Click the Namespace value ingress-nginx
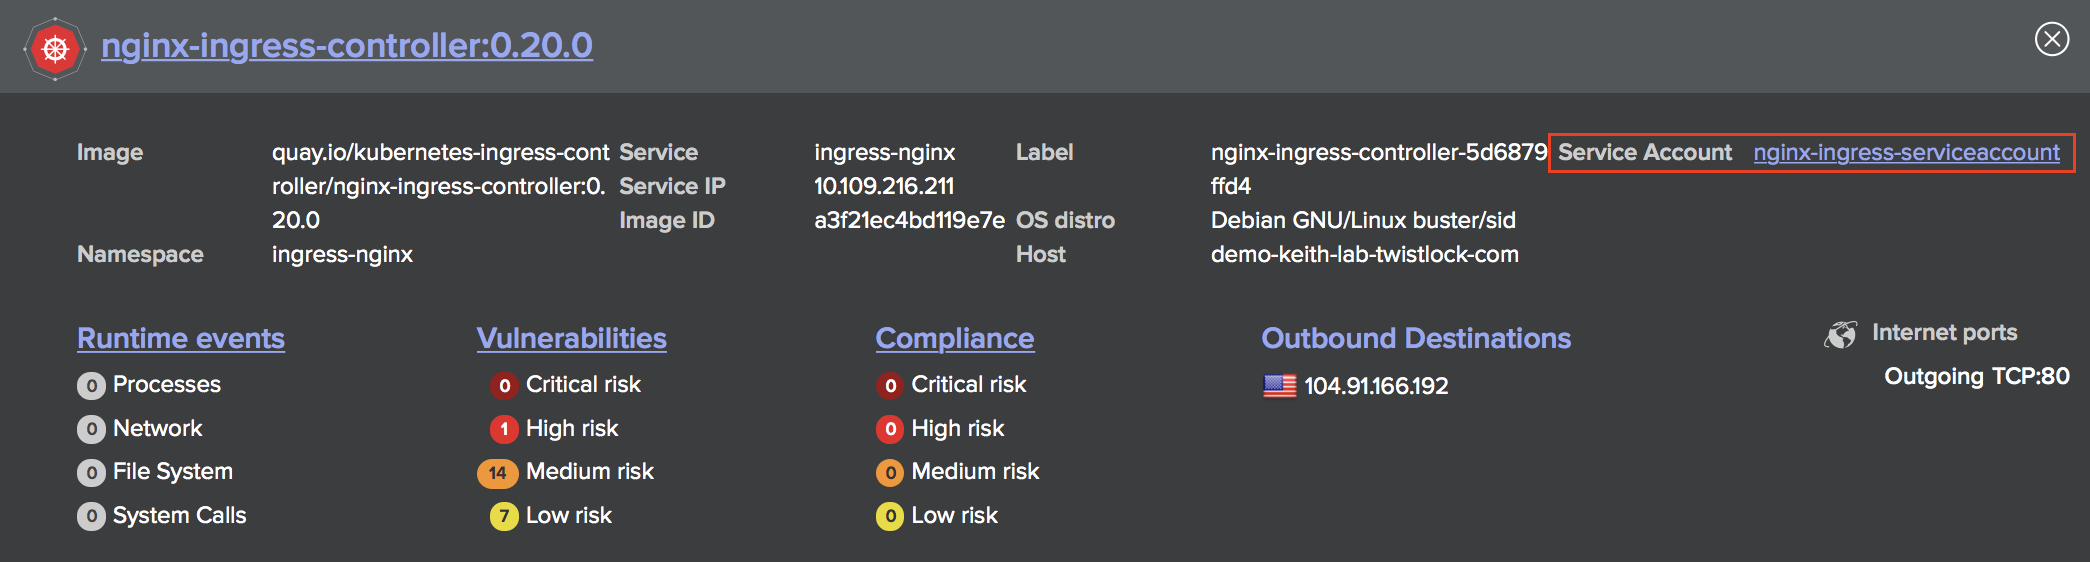 (x=342, y=254)
